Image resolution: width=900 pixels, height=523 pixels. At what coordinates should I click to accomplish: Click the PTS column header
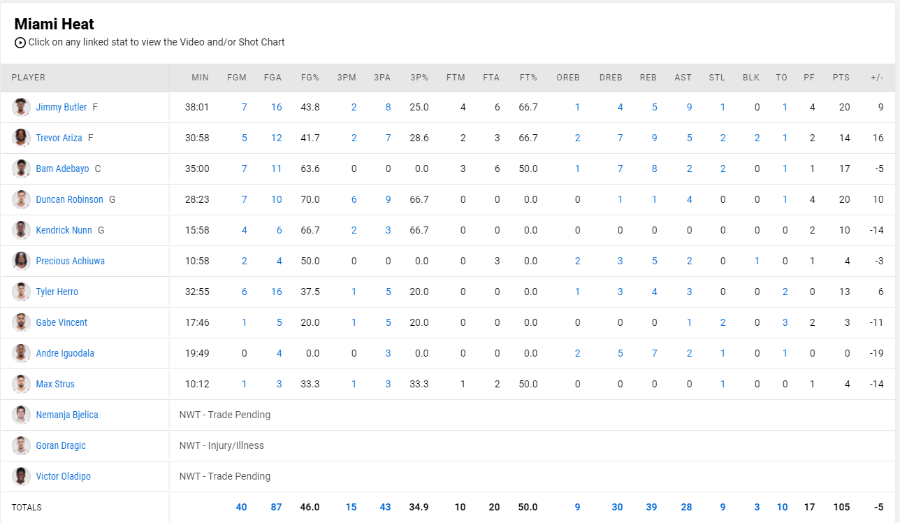click(x=841, y=77)
